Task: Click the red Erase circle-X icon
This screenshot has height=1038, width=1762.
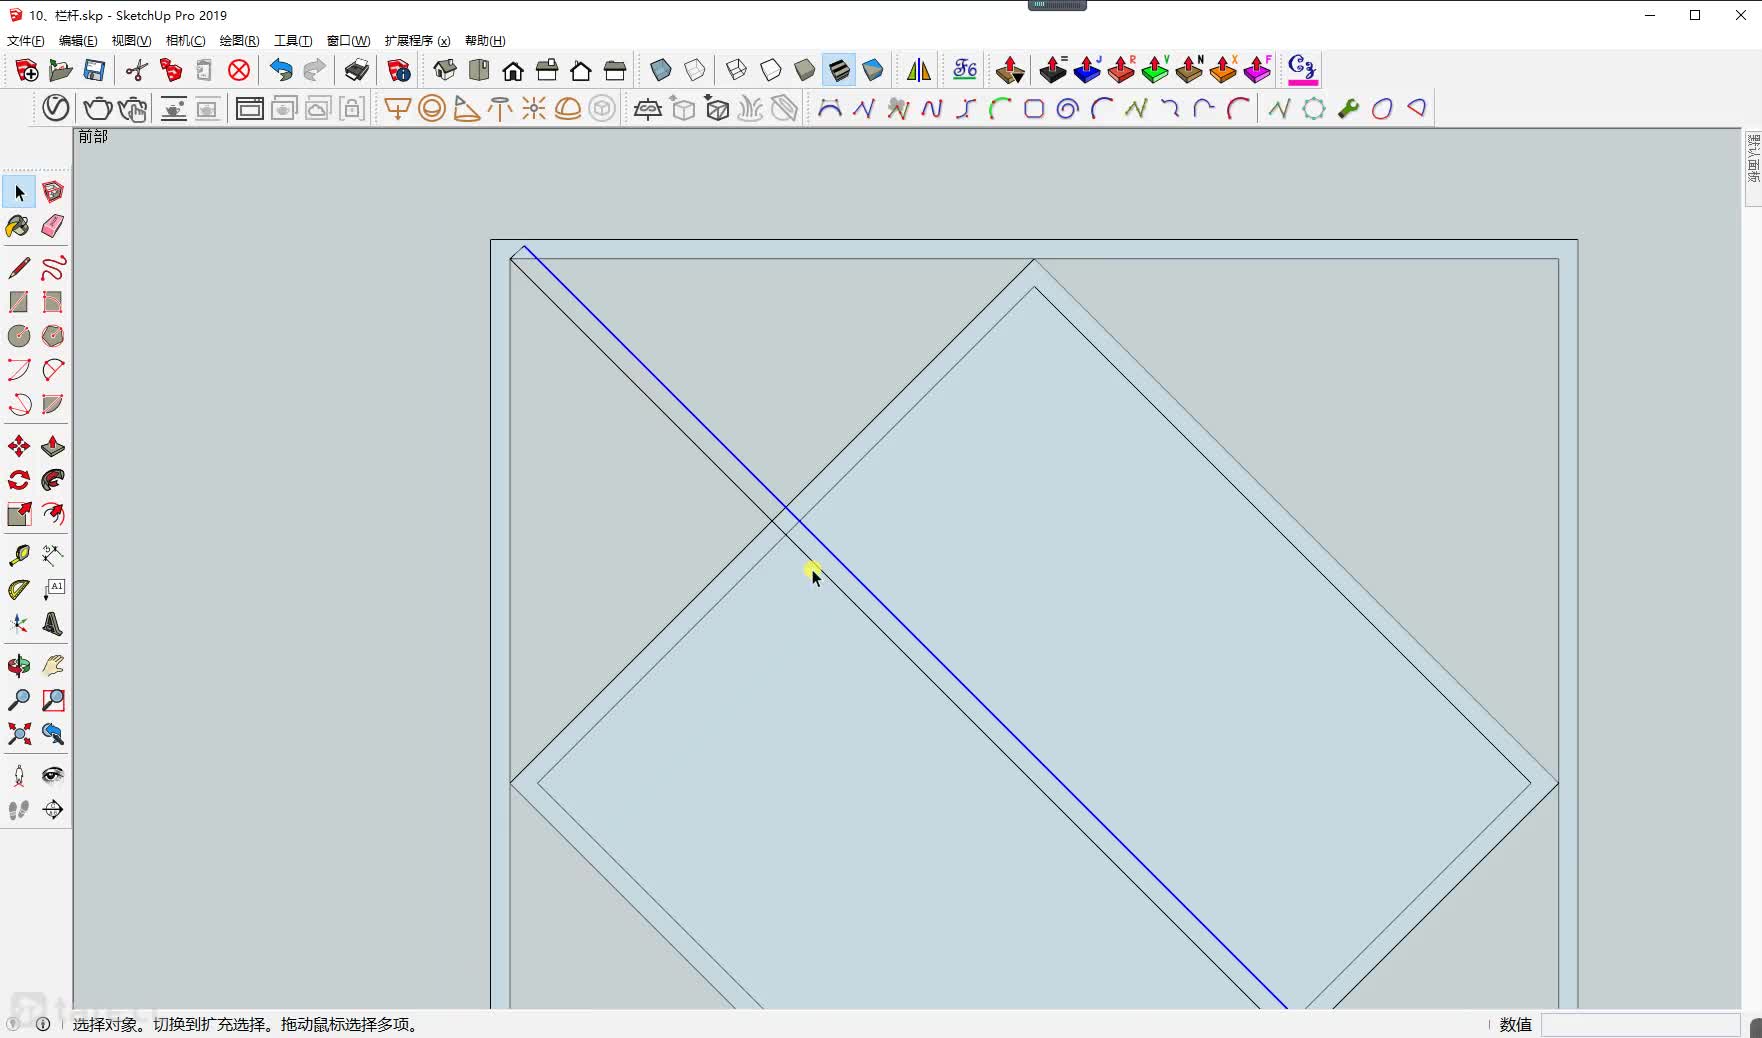Action: (x=239, y=70)
